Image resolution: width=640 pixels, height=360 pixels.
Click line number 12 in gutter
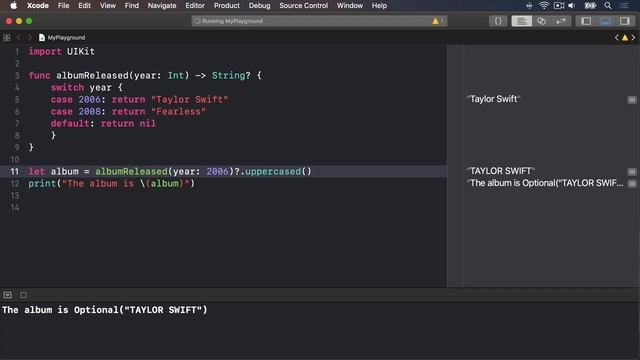click(14, 184)
